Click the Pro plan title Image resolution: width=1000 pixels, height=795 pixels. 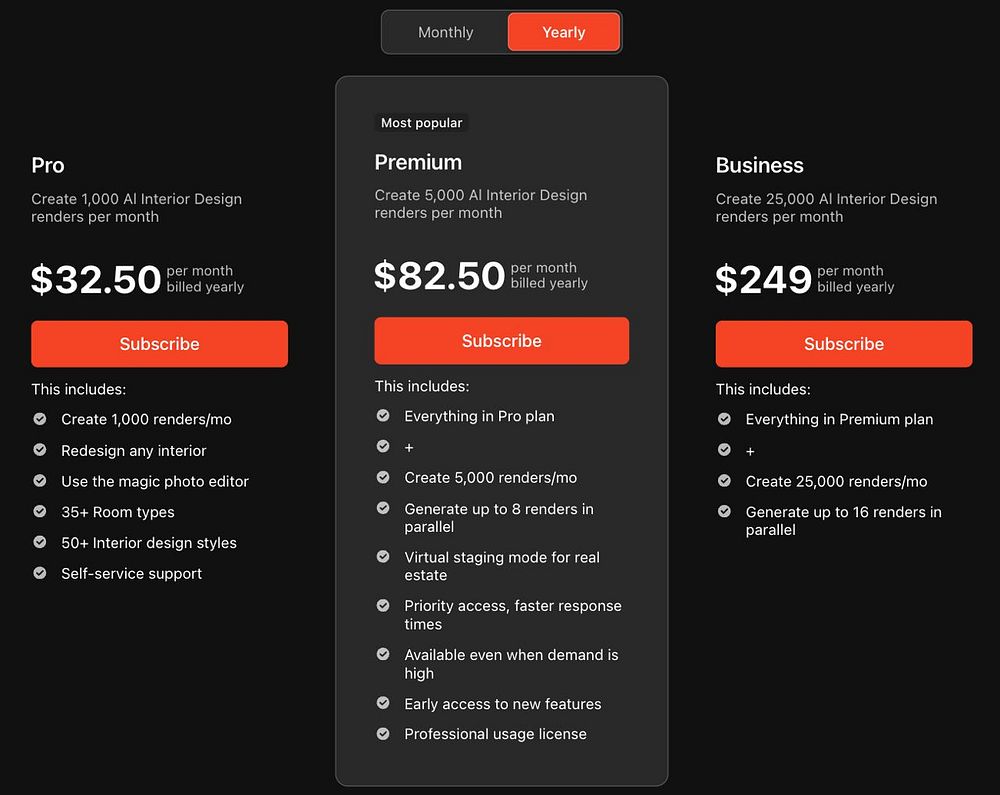point(48,165)
